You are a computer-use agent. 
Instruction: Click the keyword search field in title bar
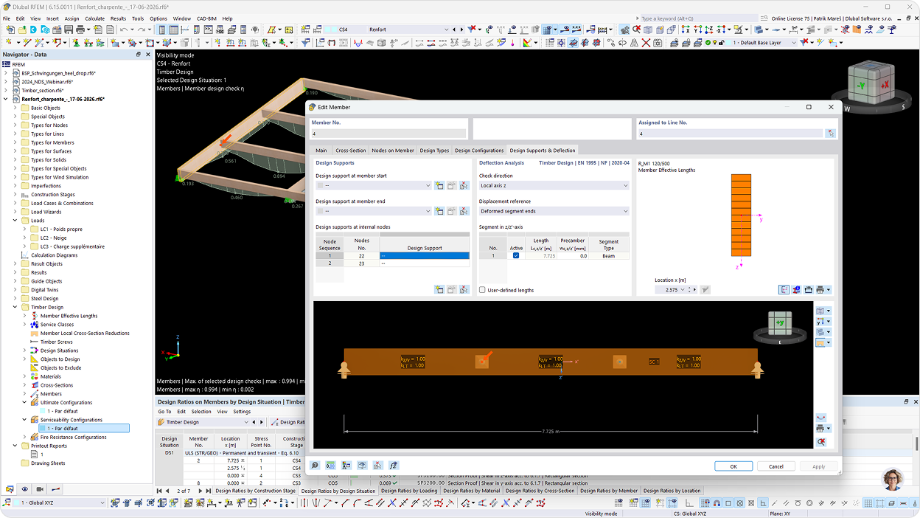click(x=698, y=19)
